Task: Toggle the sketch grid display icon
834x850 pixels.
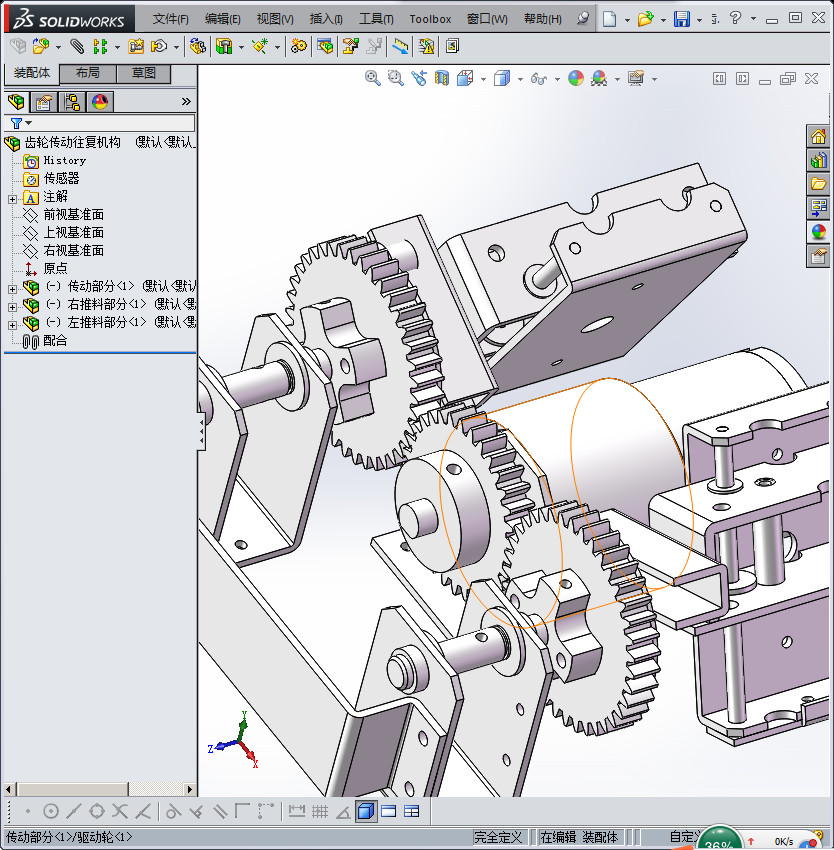Action: point(320,811)
